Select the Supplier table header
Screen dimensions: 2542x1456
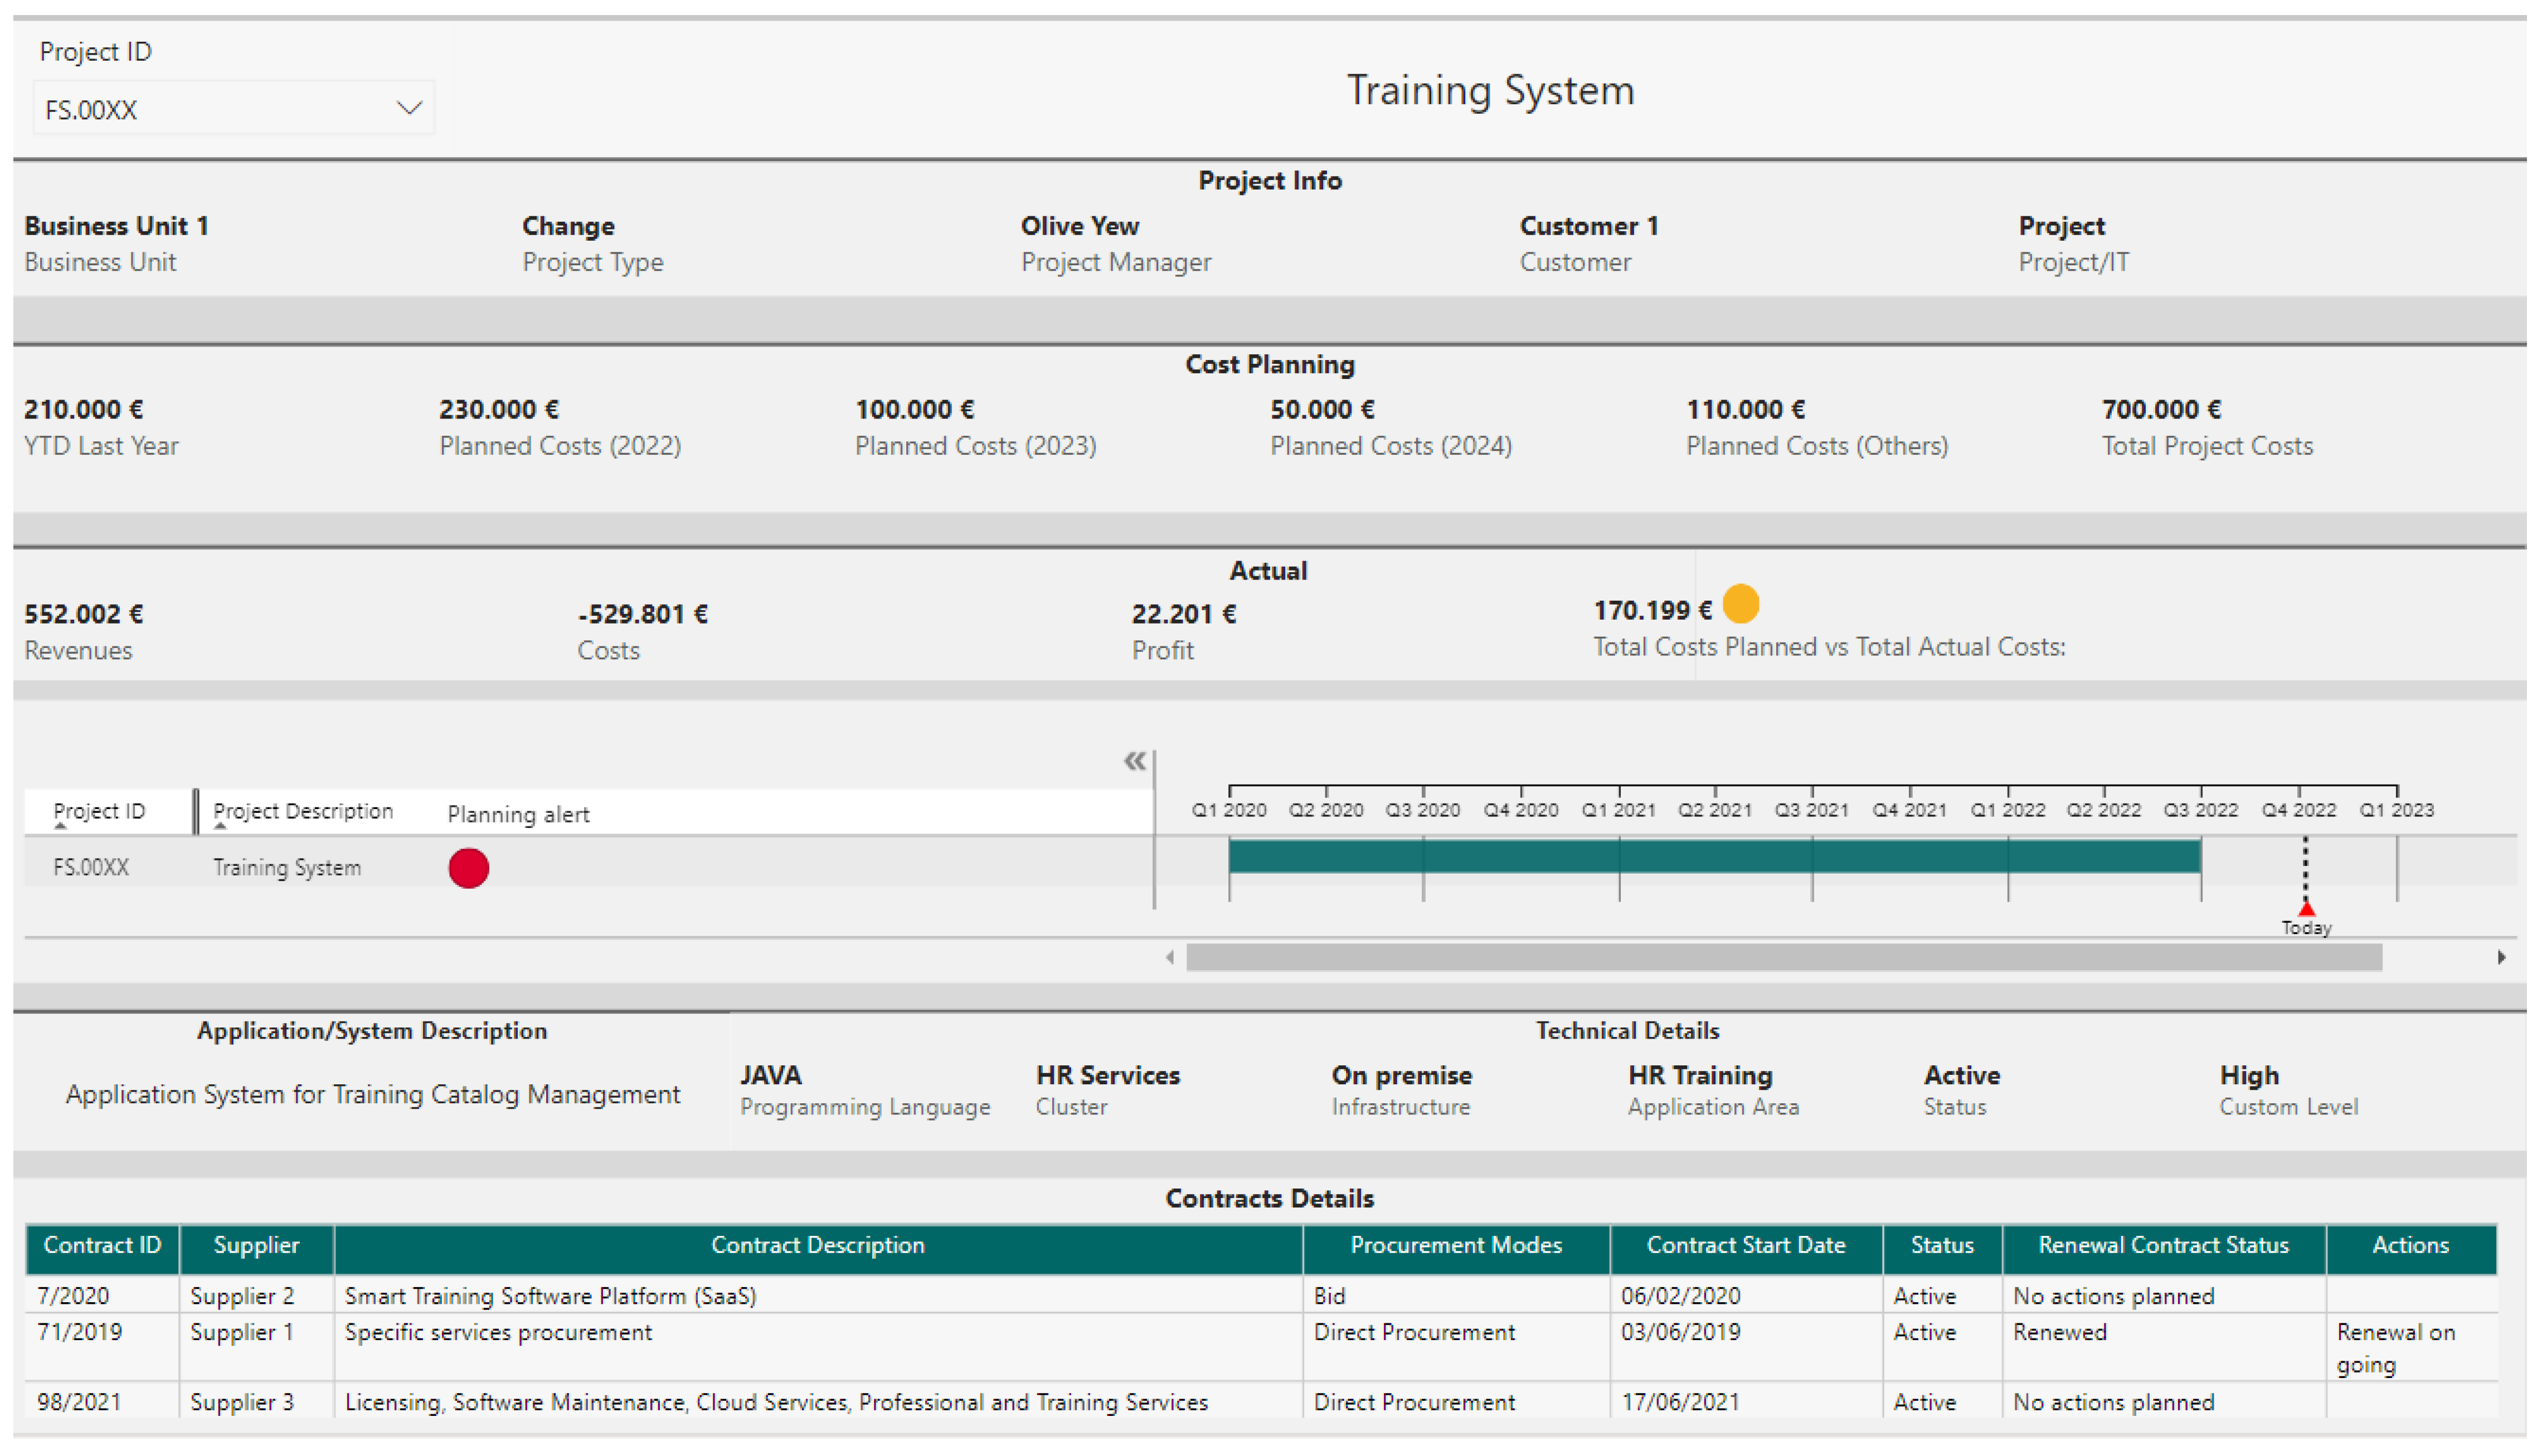(256, 1246)
